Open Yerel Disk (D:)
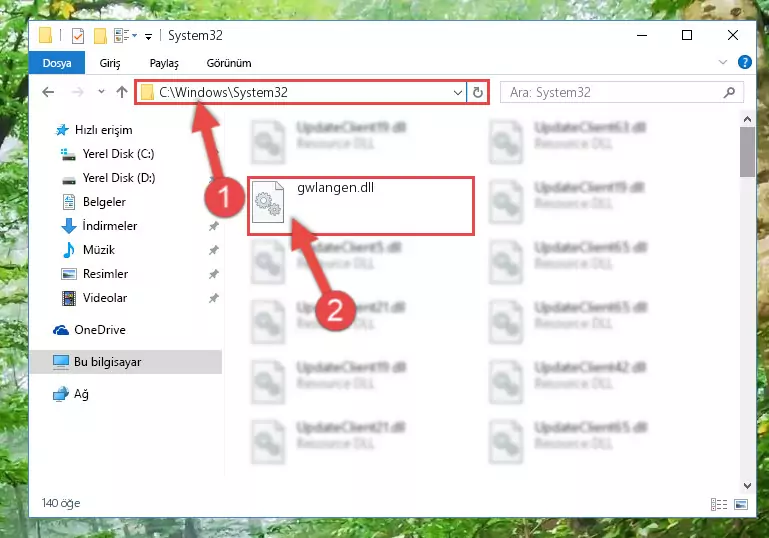 point(119,178)
